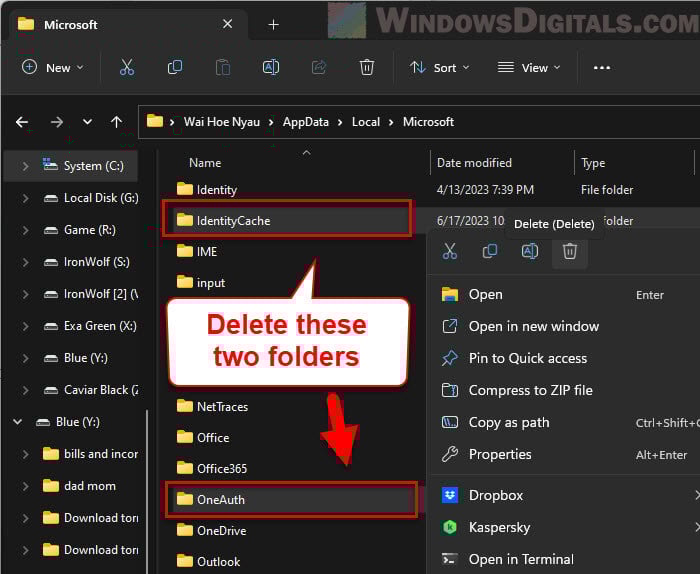Expand Exa Green (X:) tree node
The height and width of the screenshot is (574, 700).
(25, 326)
